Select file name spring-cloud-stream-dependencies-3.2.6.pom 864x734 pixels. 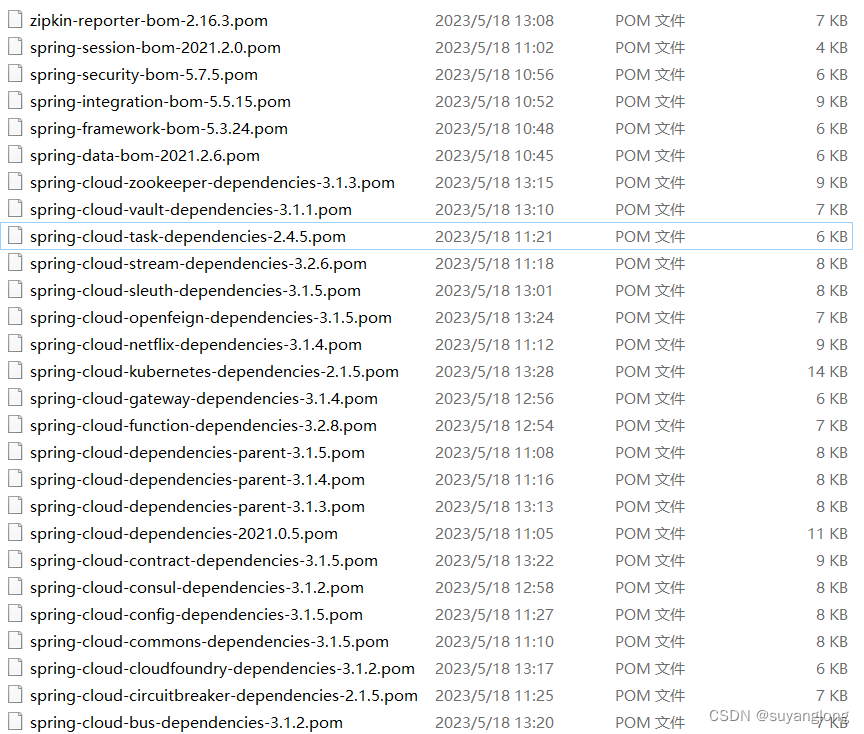coord(198,264)
